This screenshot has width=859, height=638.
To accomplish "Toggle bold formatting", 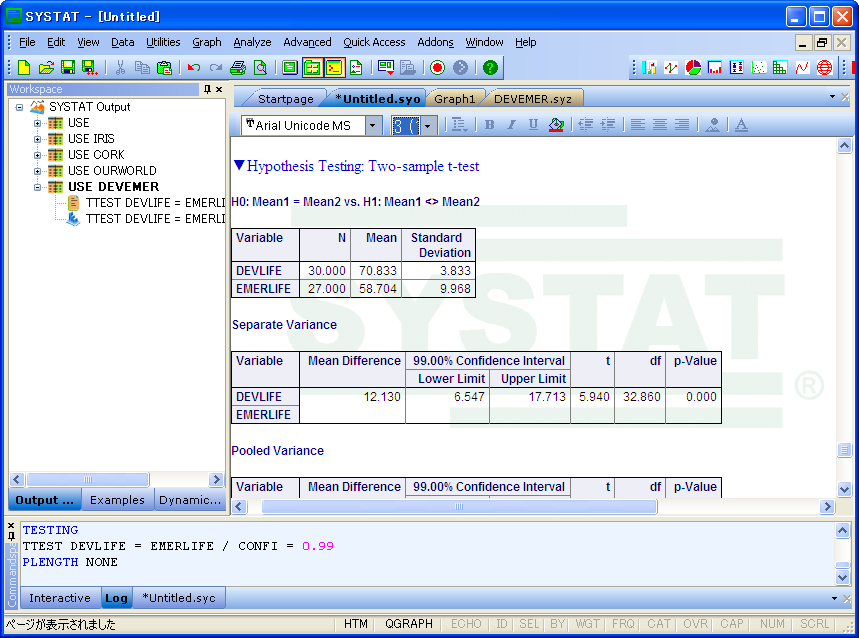I will click(490, 125).
